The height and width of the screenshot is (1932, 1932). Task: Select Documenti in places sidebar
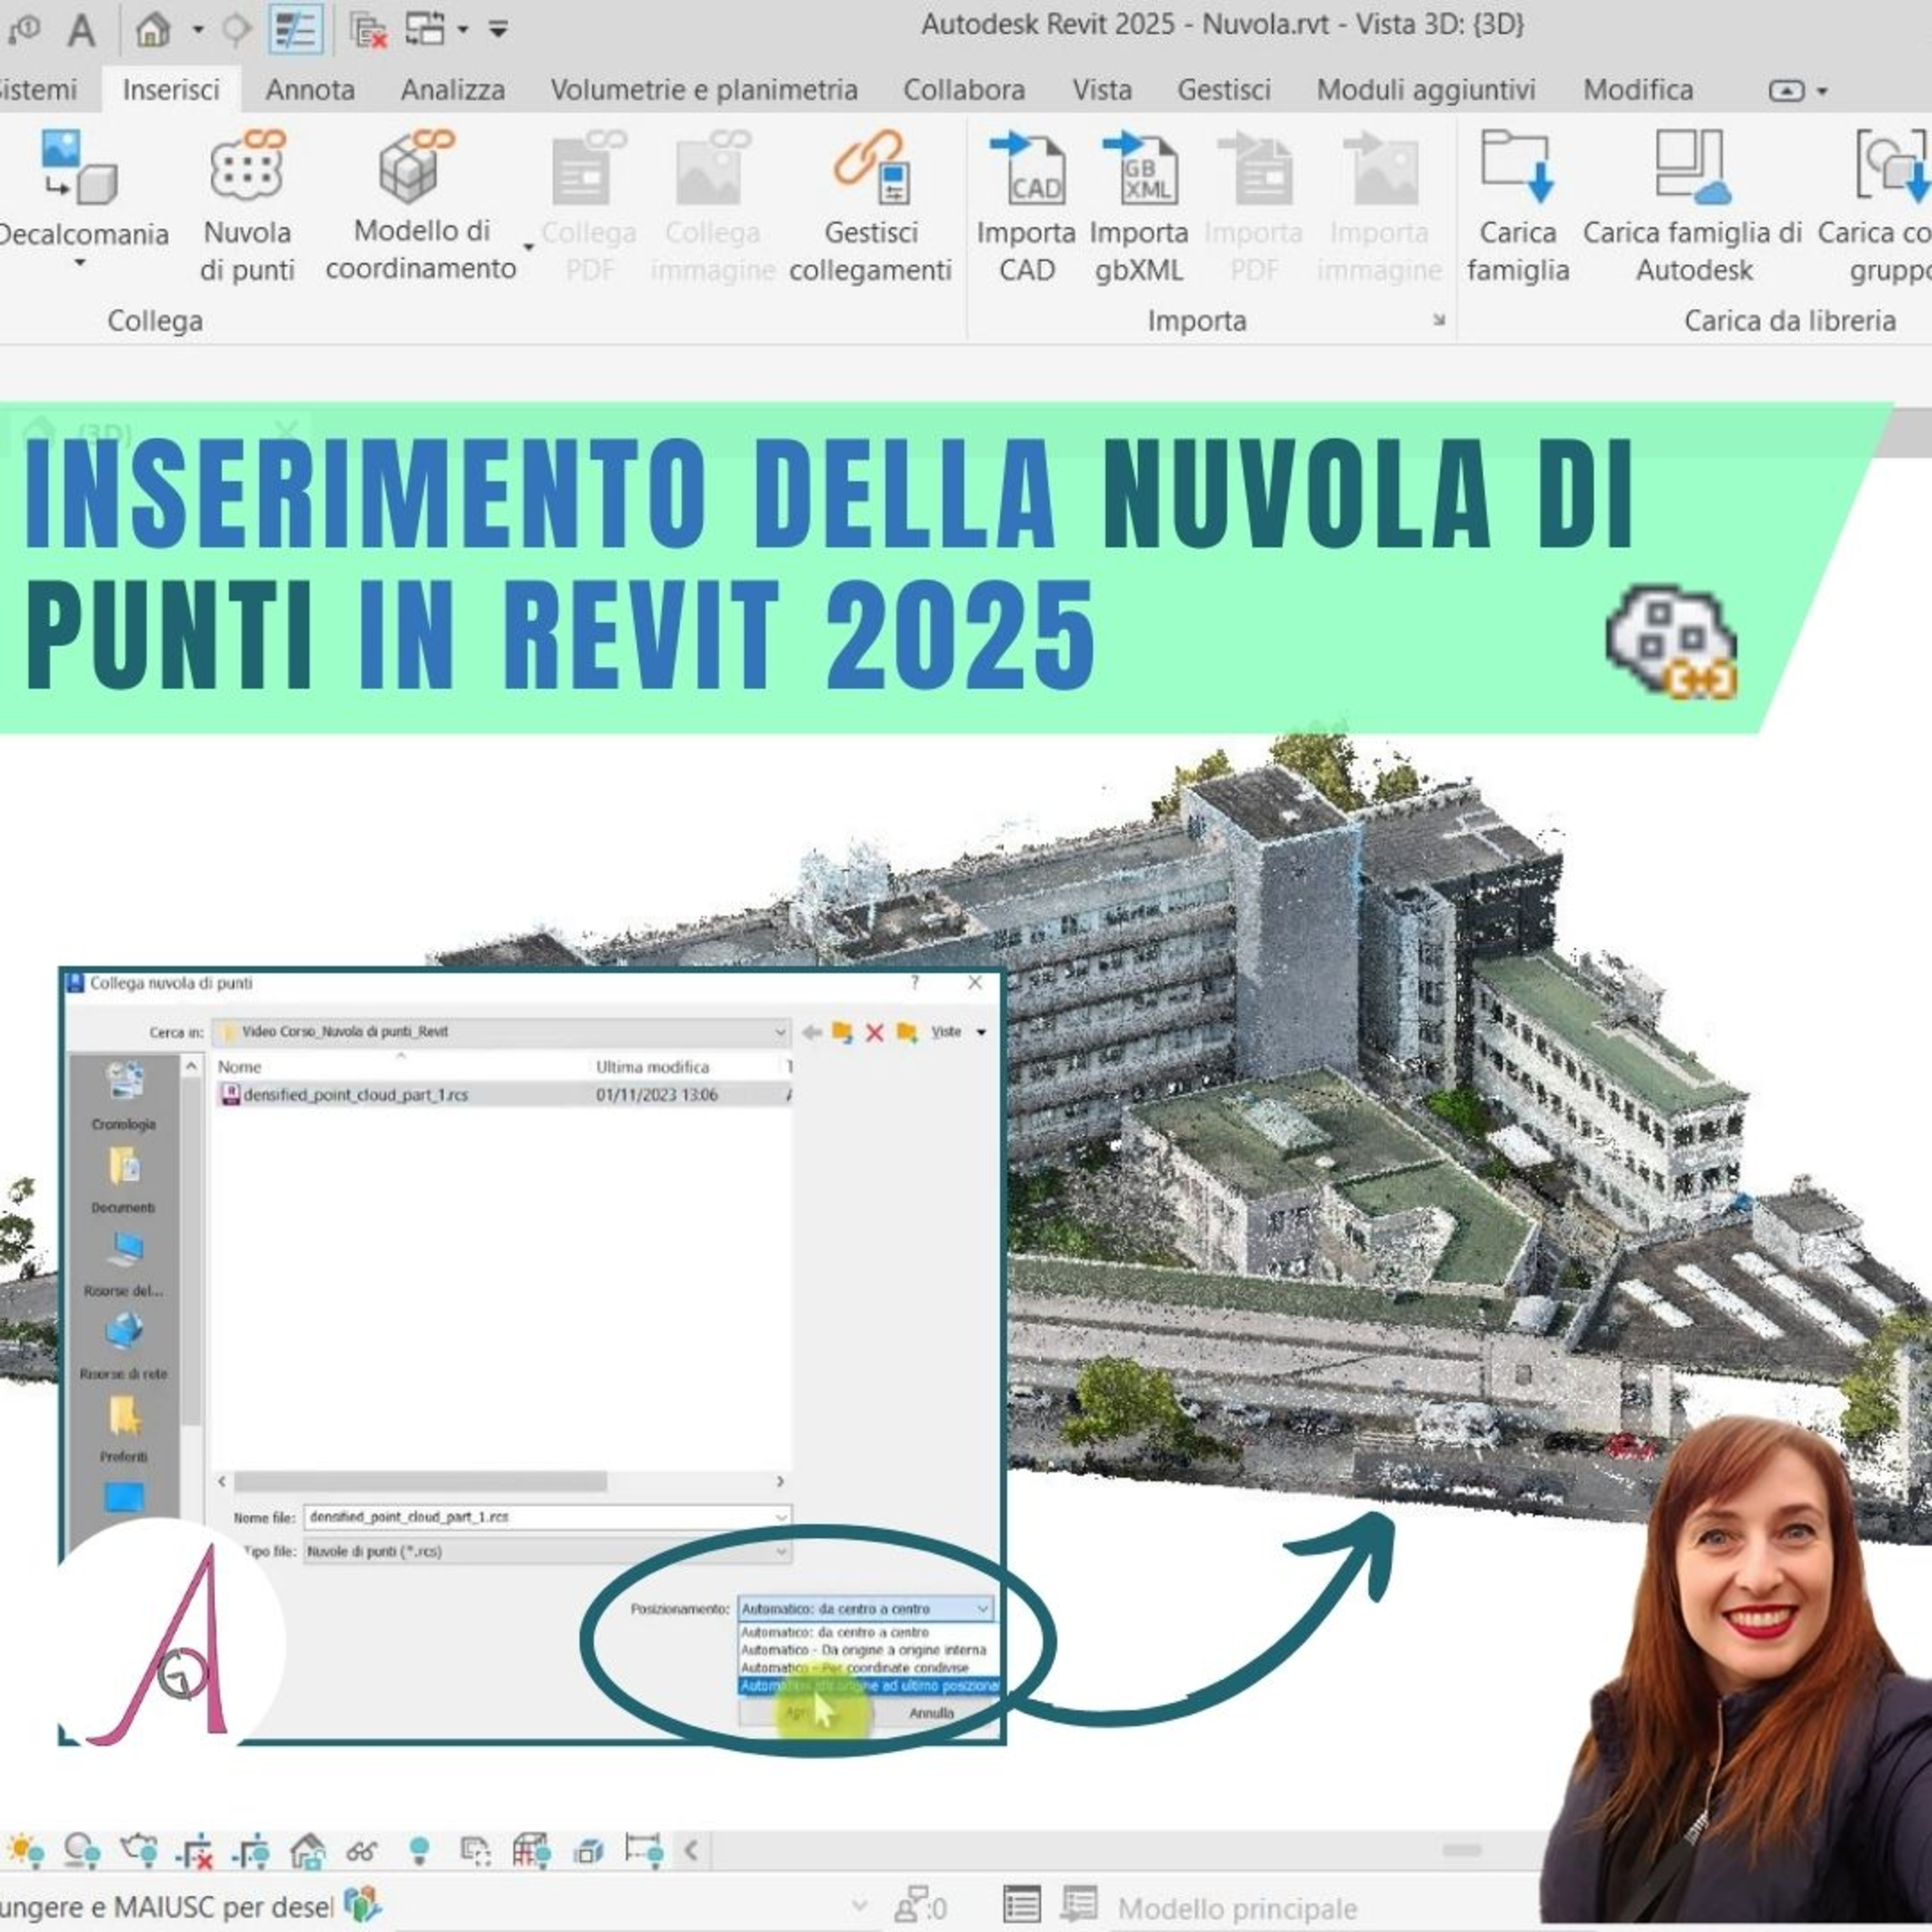click(123, 1180)
